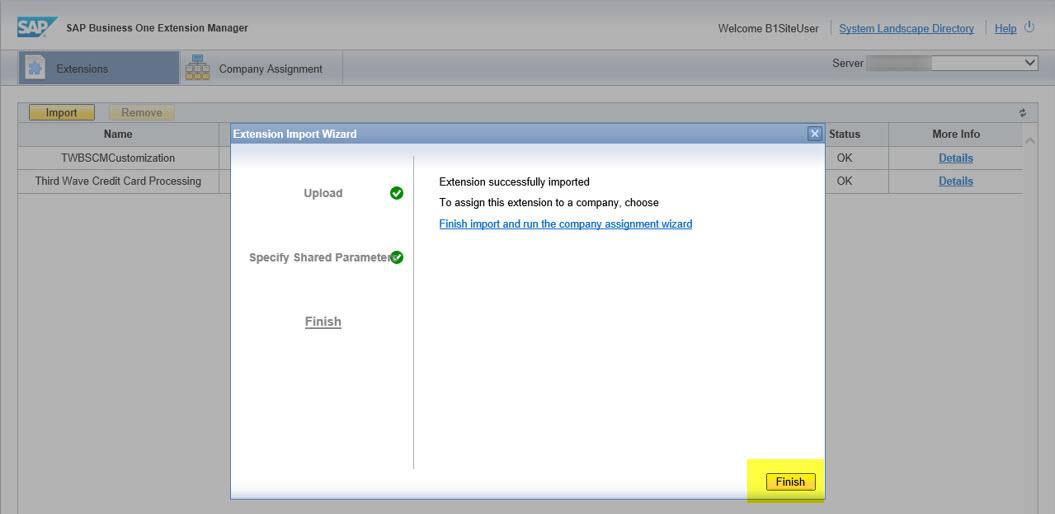Click the table's scroll up arrow
Viewport: 1055px width, 514px height.
point(1029,141)
